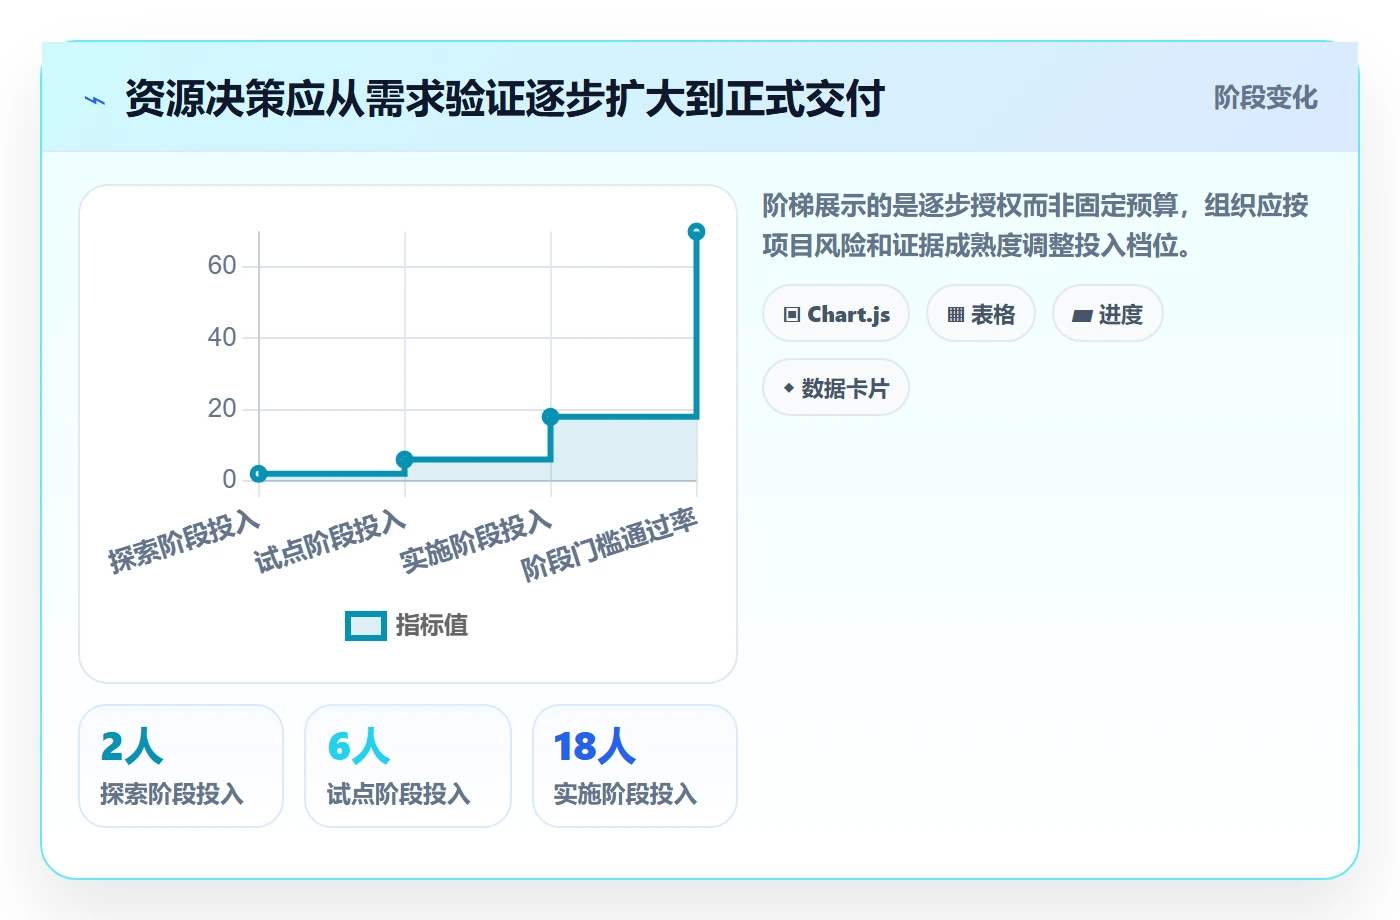Click the 实施阶段投入 data point on chart
This screenshot has width=1400, height=920.
551,417
